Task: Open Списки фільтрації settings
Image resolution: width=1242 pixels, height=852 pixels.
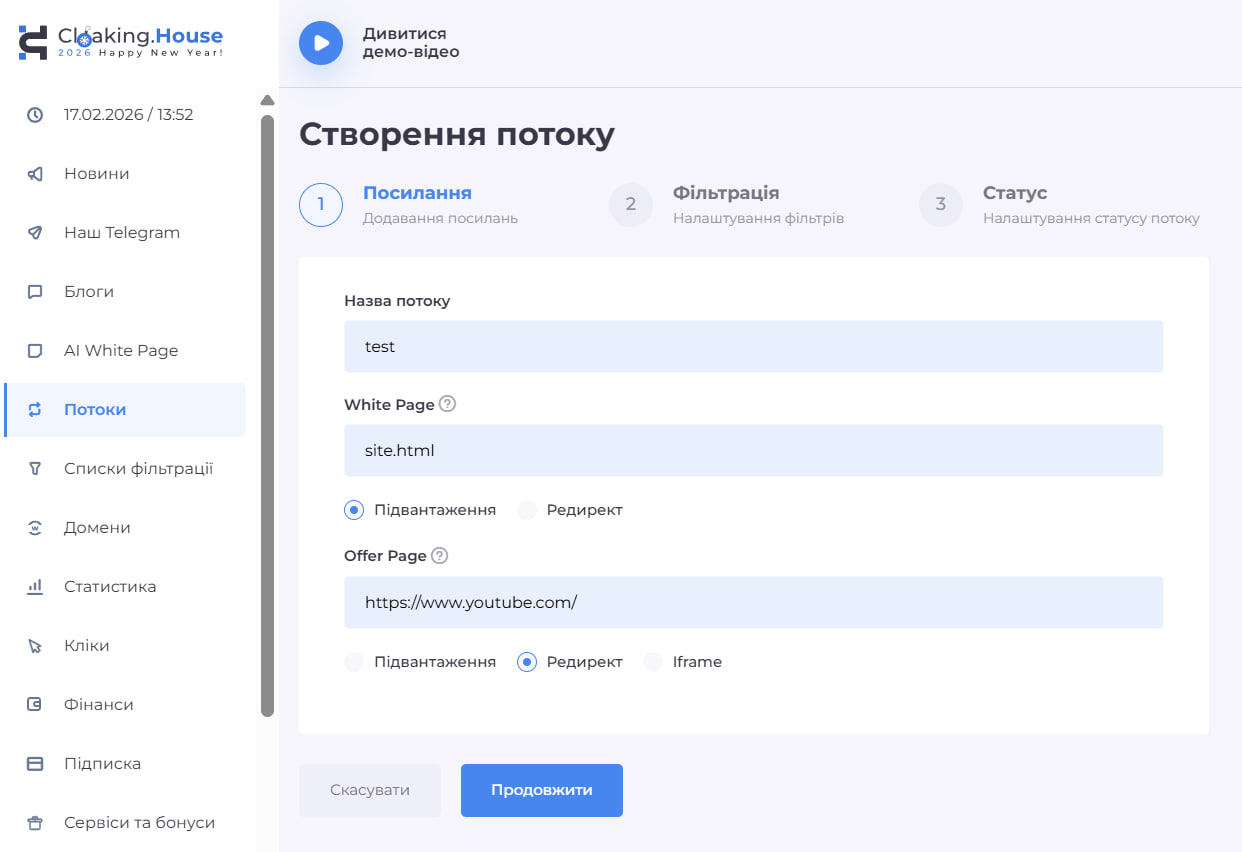Action: (x=140, y=468)
